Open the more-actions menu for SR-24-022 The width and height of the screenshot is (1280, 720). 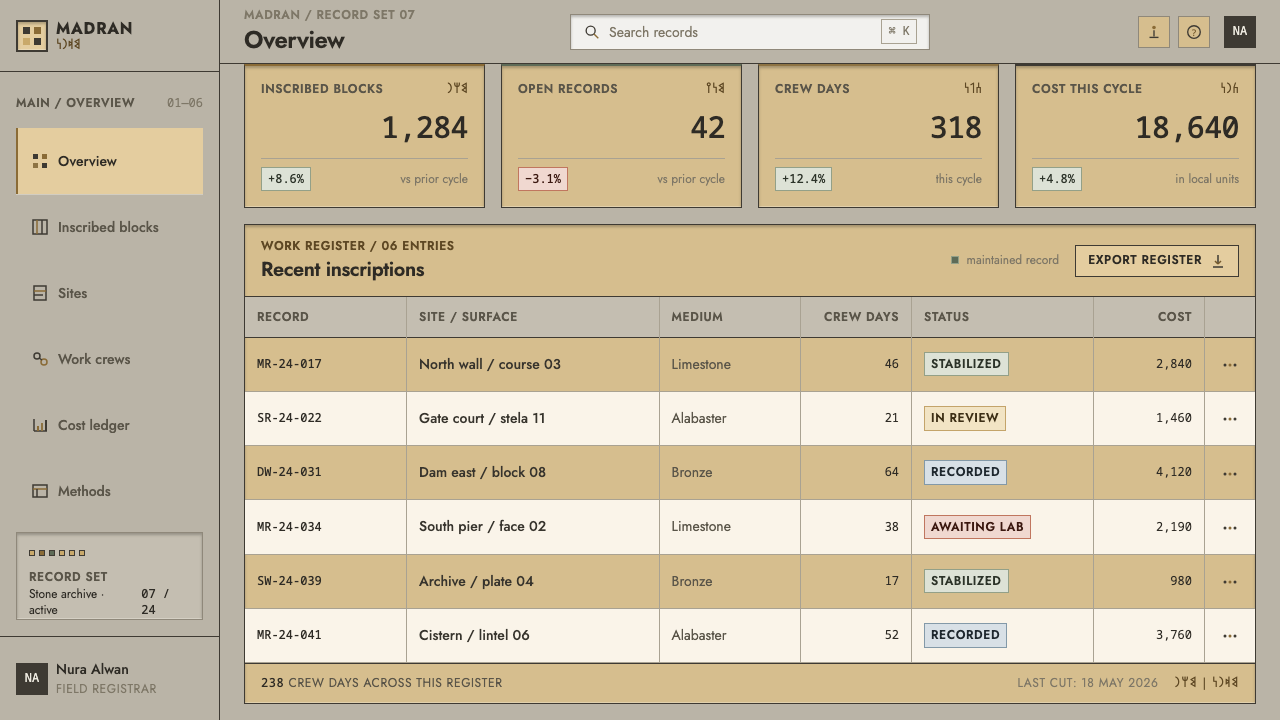[x=1230, y=419]
